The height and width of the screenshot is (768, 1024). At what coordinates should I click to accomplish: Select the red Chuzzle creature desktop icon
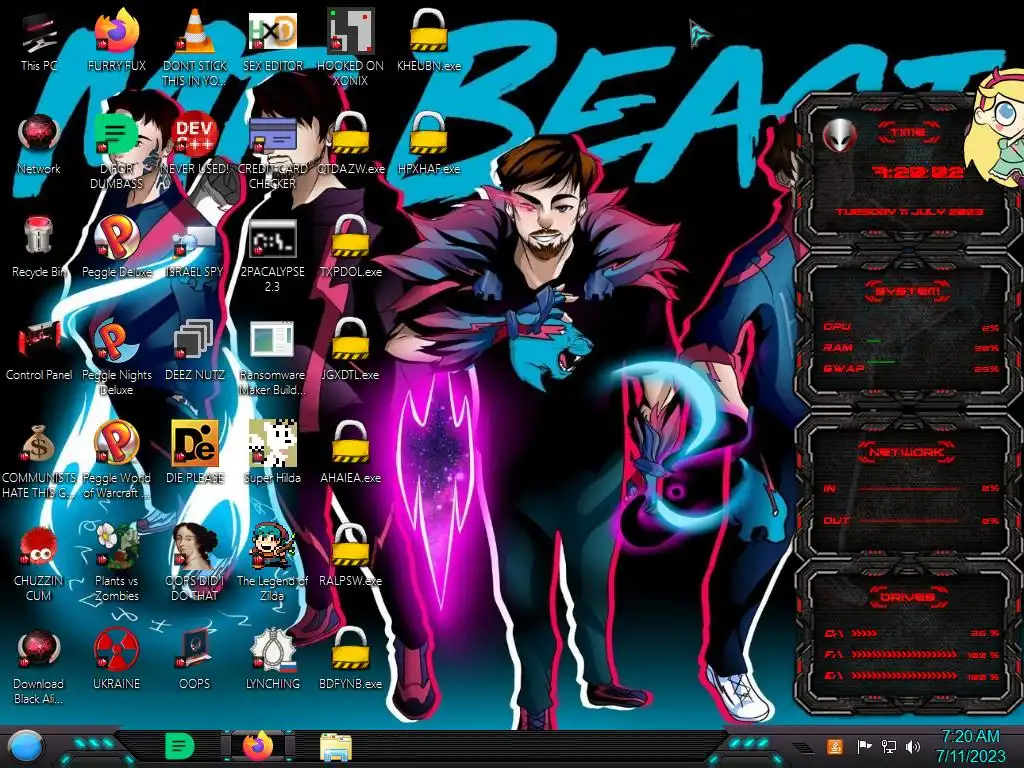click(x=39, y=563)
